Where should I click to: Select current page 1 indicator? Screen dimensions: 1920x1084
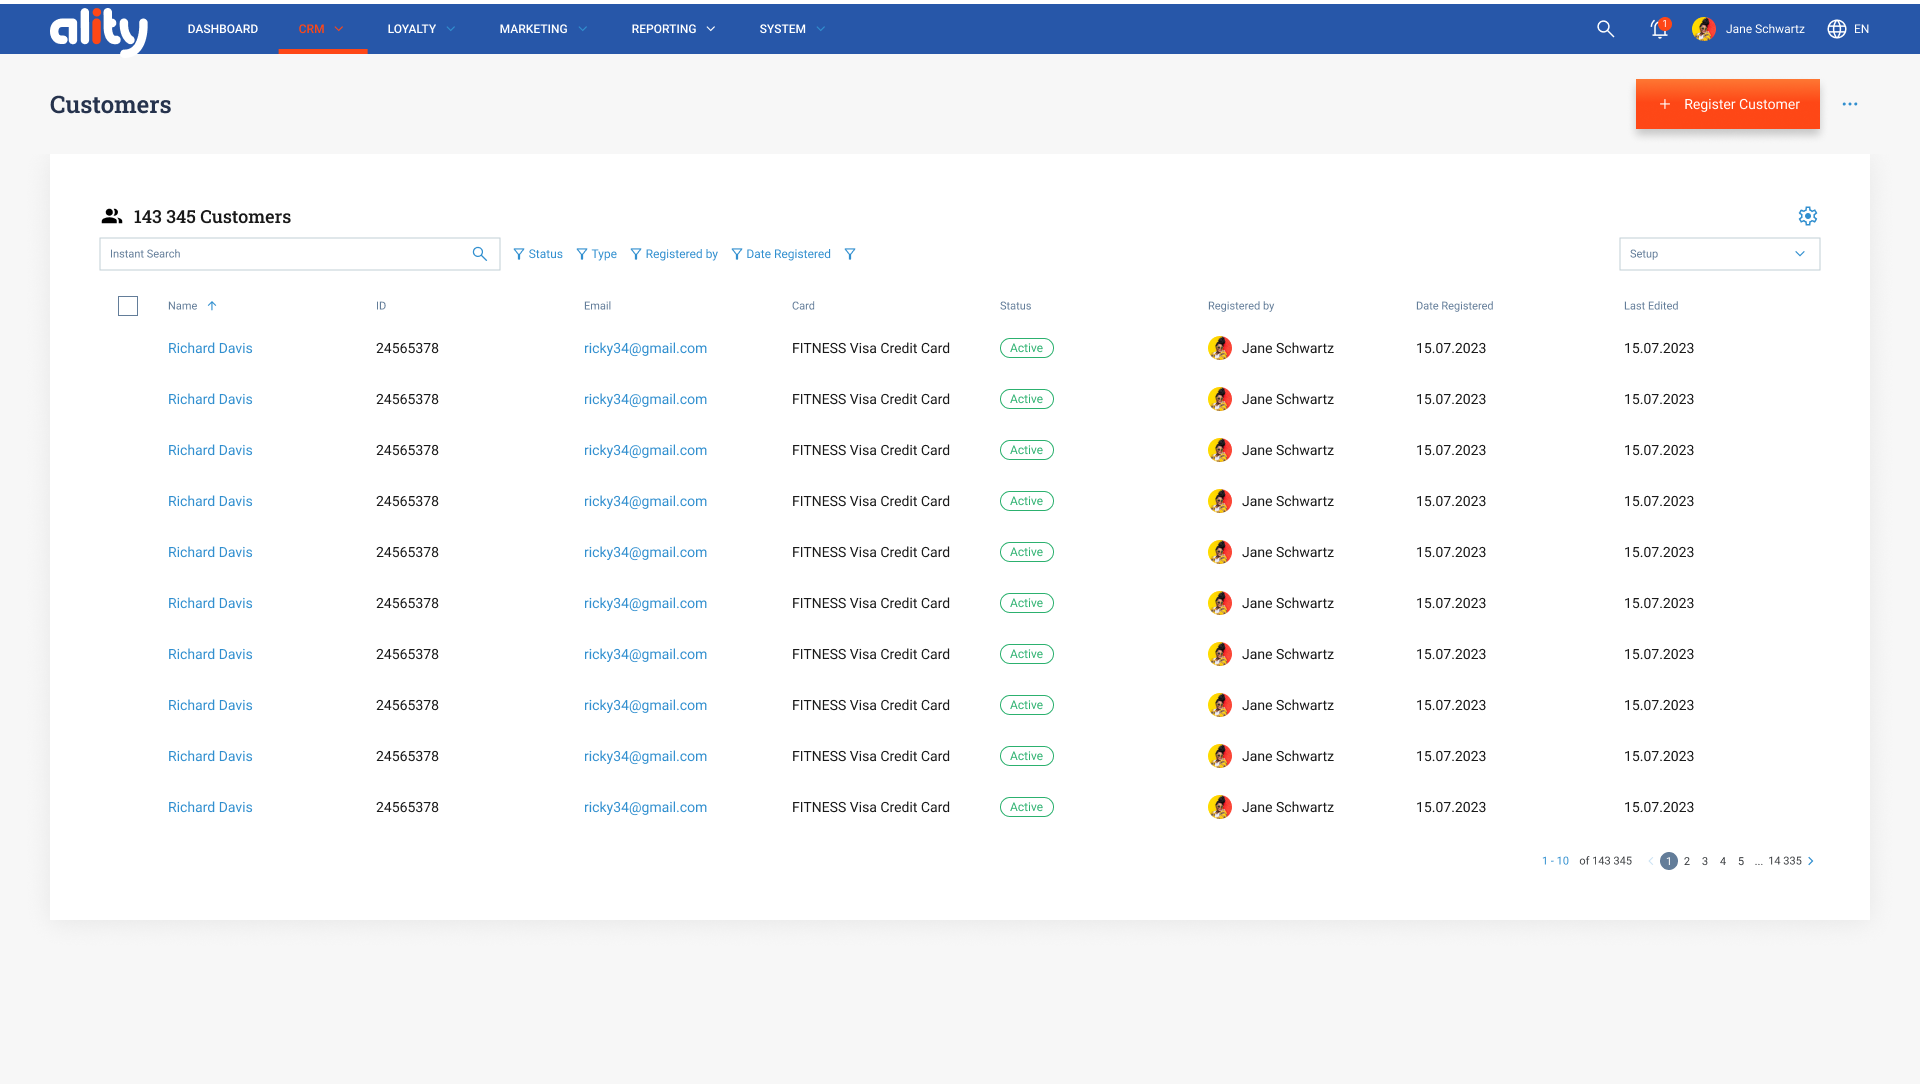pos(1668,861)
